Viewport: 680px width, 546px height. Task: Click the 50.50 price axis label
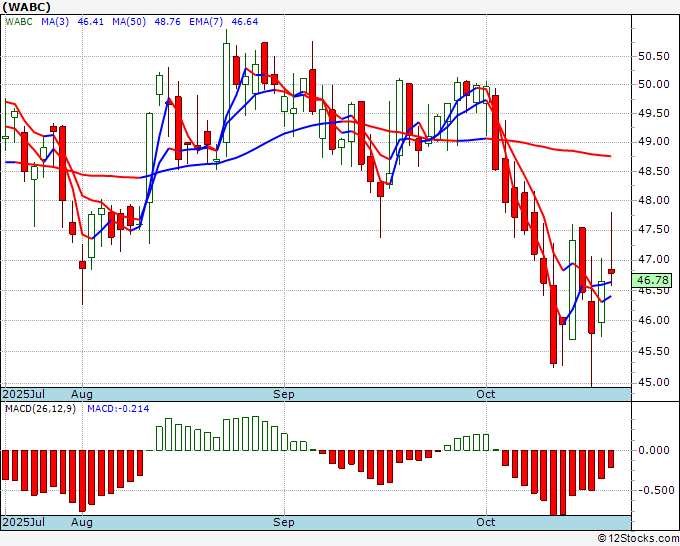point(654,56)
